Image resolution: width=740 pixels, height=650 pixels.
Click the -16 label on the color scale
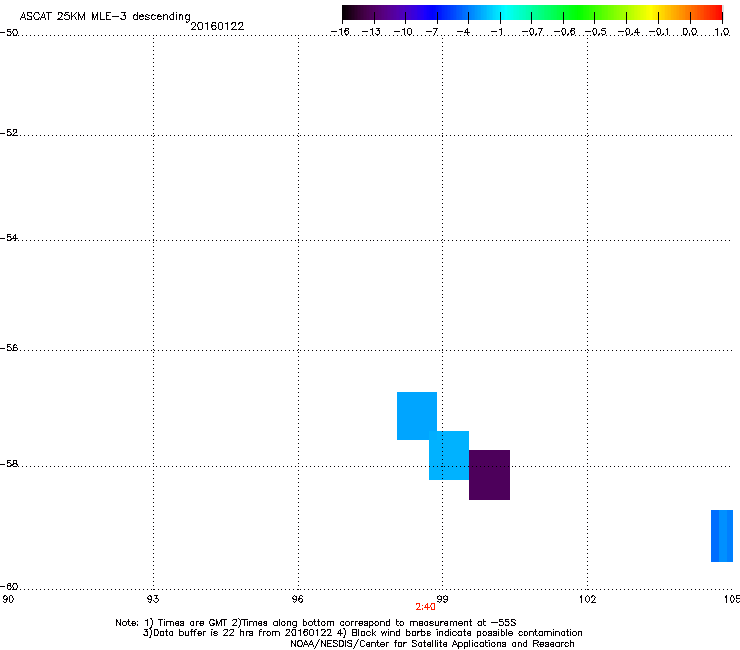[340, 32]
